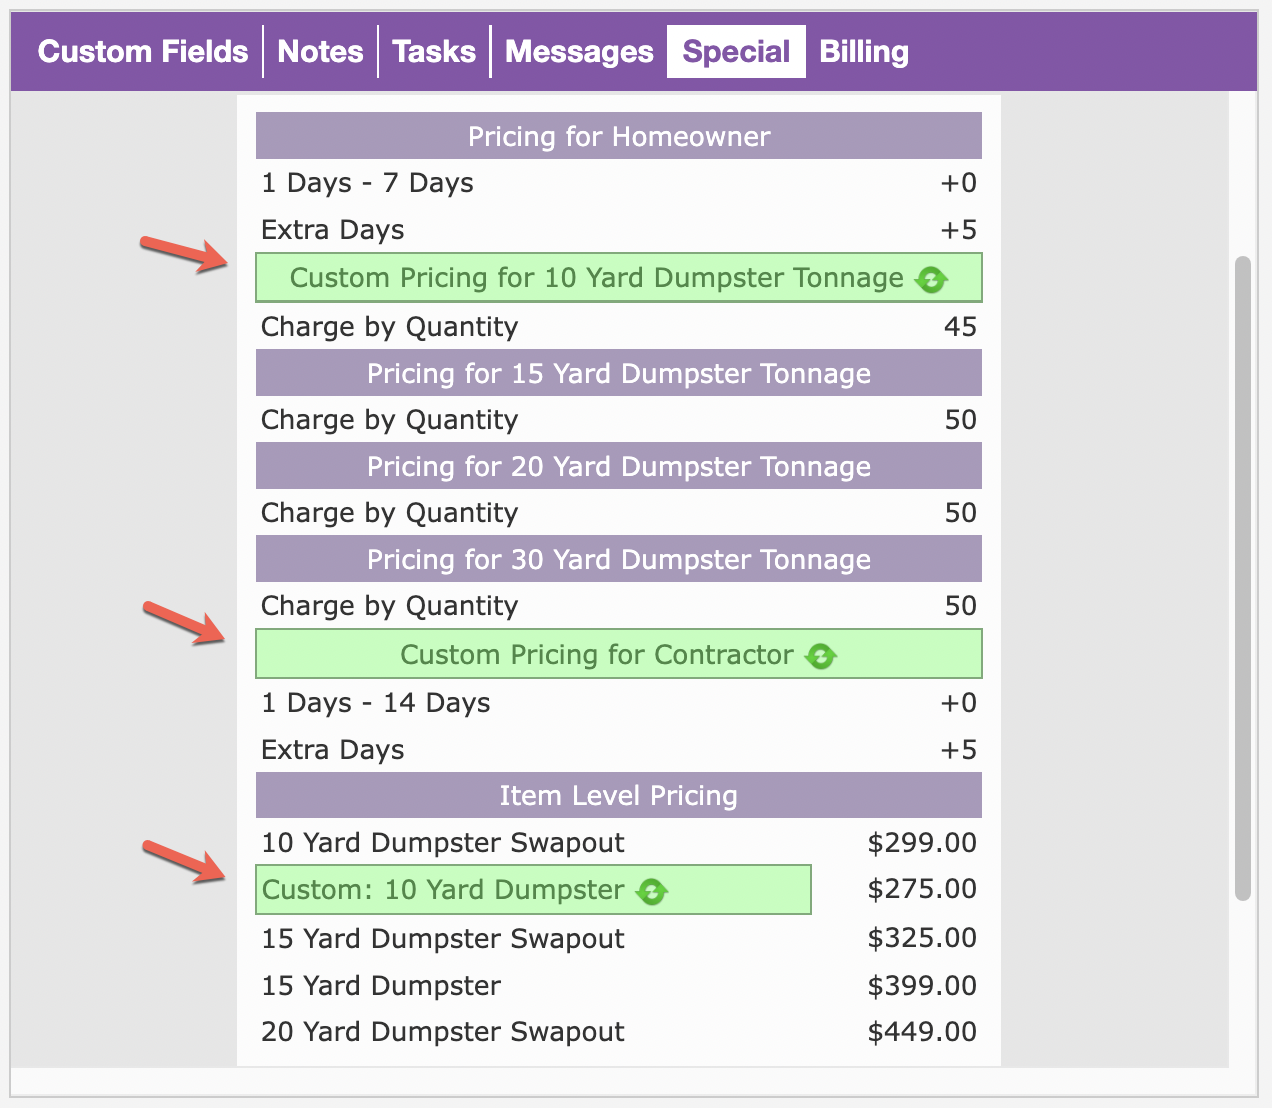Select the Special tab
Viewport: 1272px width, 1108px height.
(736, 52)
